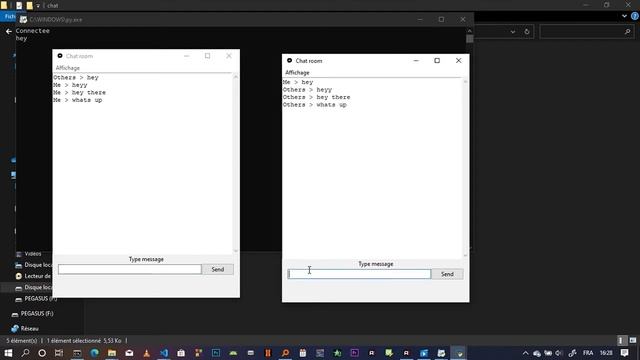Switch to details view in Explorer status bar
The height and width of the screenshot is (360, 640).
point(621,340)
